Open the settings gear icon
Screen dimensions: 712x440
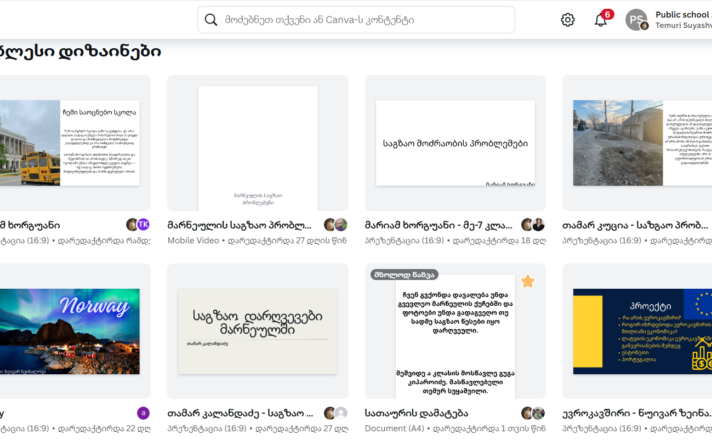tap(567, 20)
